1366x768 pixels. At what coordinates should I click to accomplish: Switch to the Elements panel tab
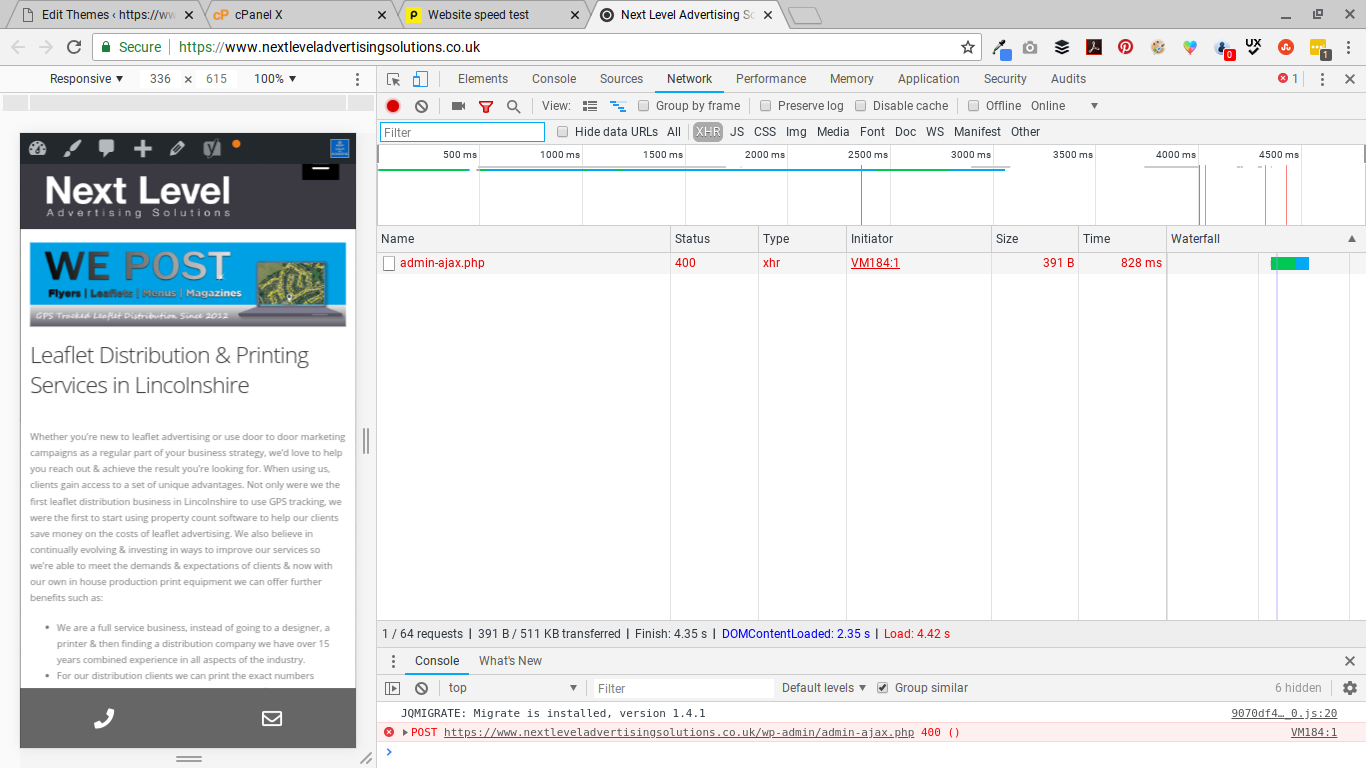(483, 79)
